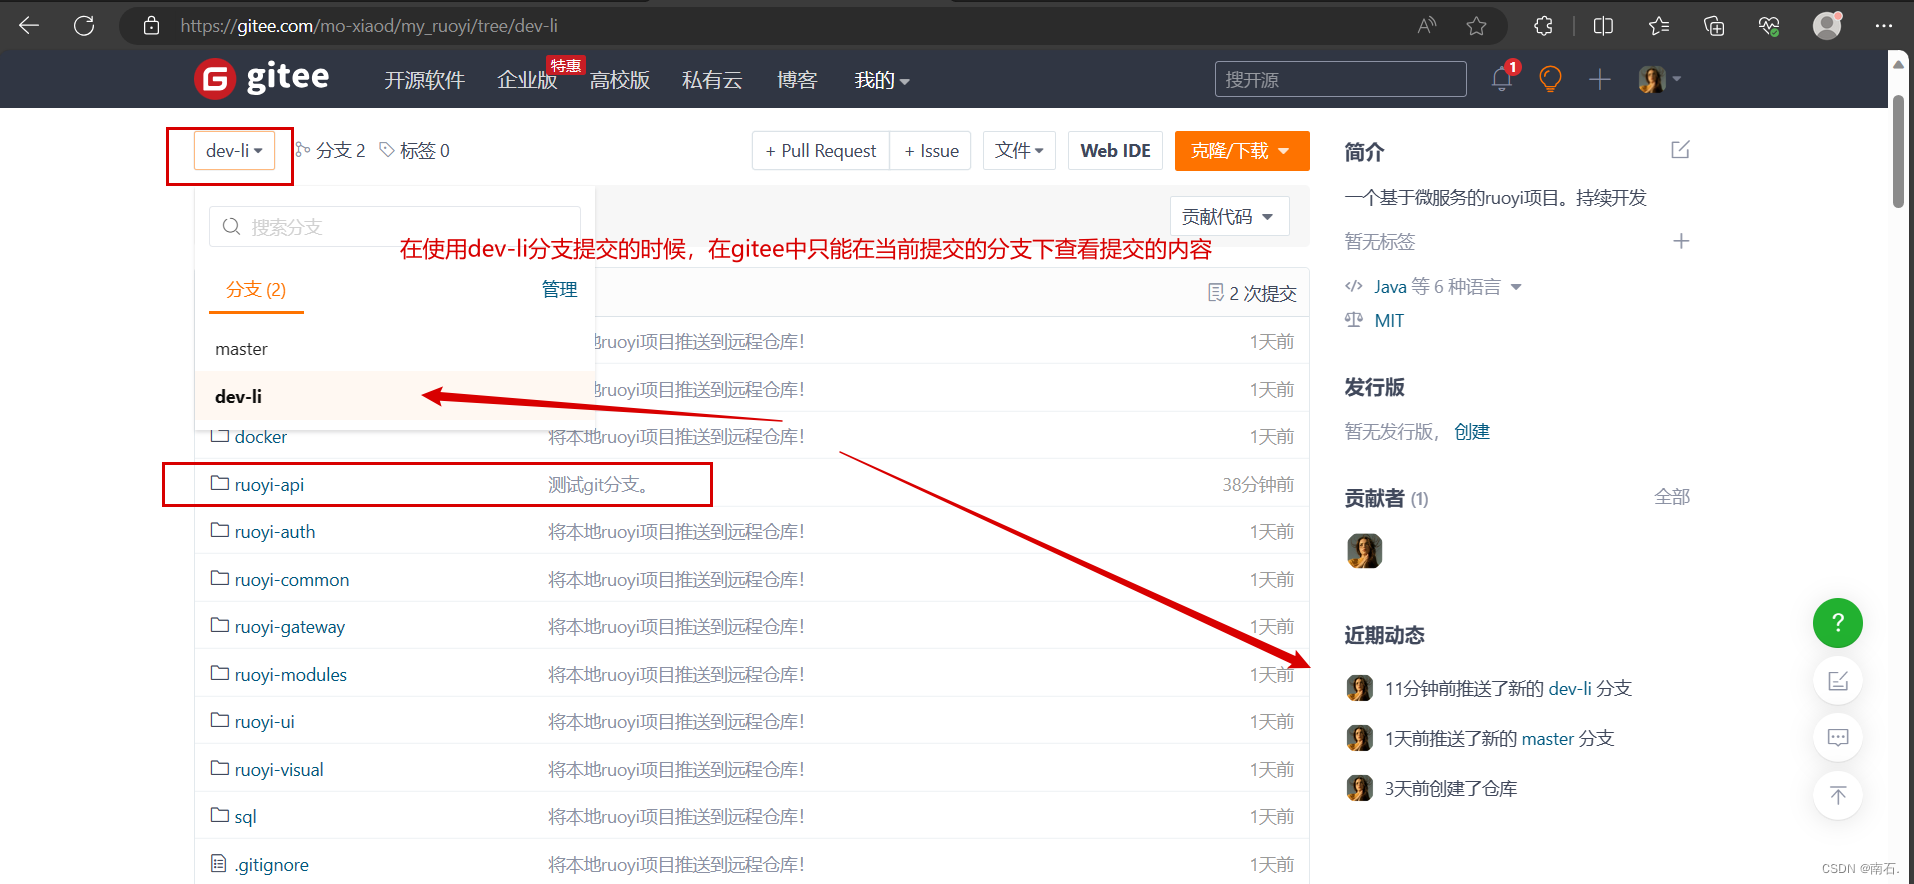Image resolution: width=1914 pixels, height=884 pixels.
Task: Open 分支 2 branches link
Action: (x=331, y=150)
